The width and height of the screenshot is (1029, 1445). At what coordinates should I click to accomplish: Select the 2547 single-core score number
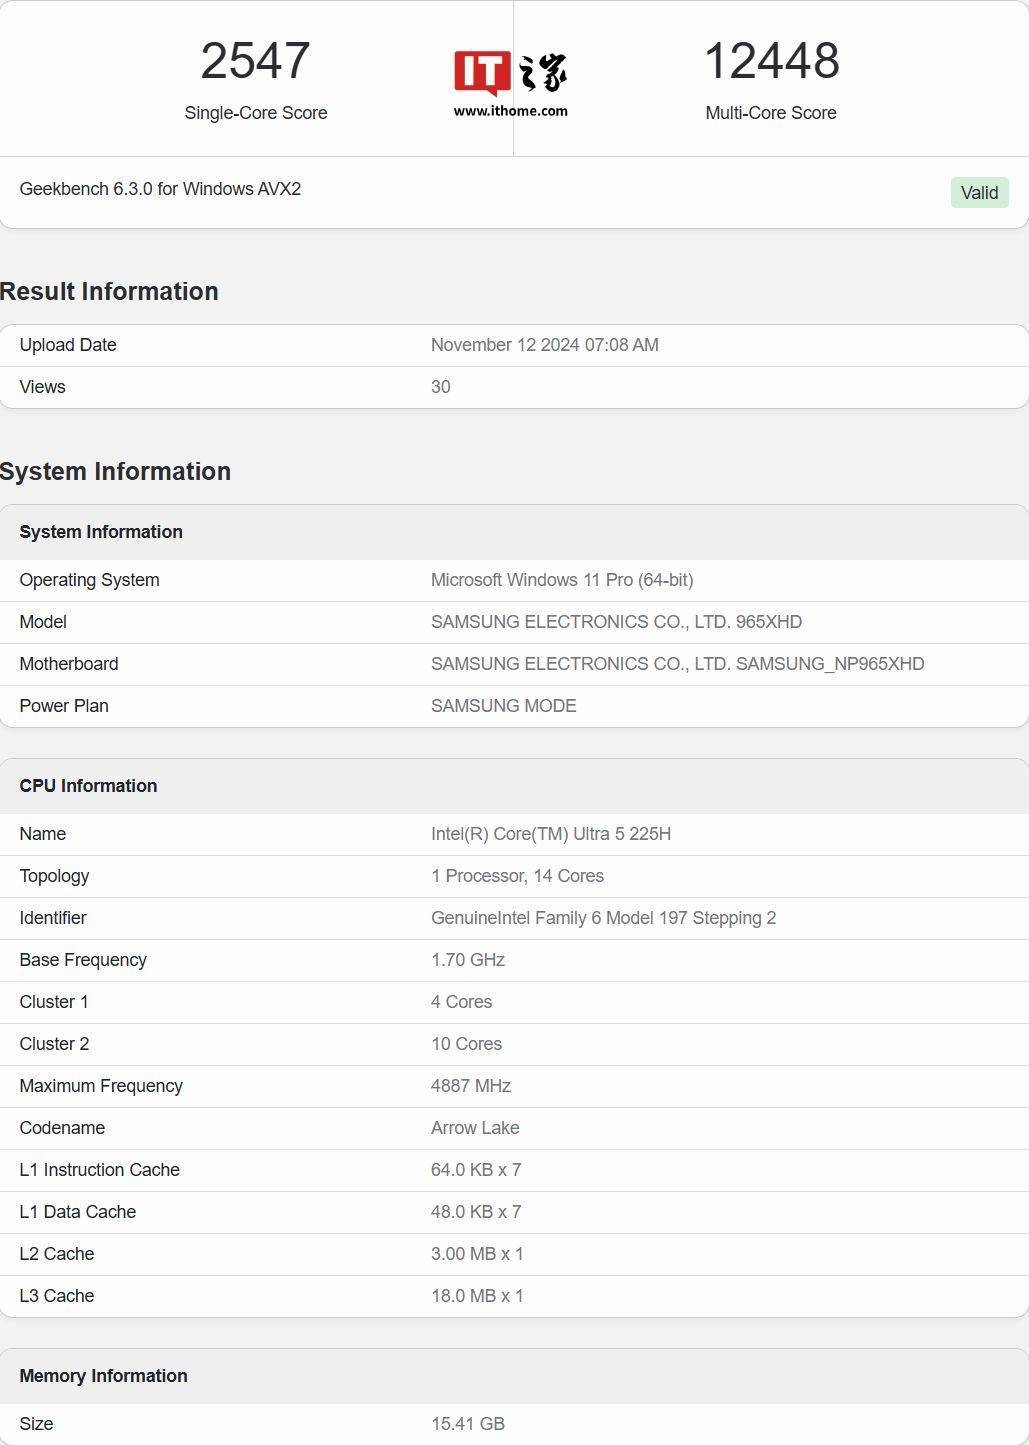point(255,61)
